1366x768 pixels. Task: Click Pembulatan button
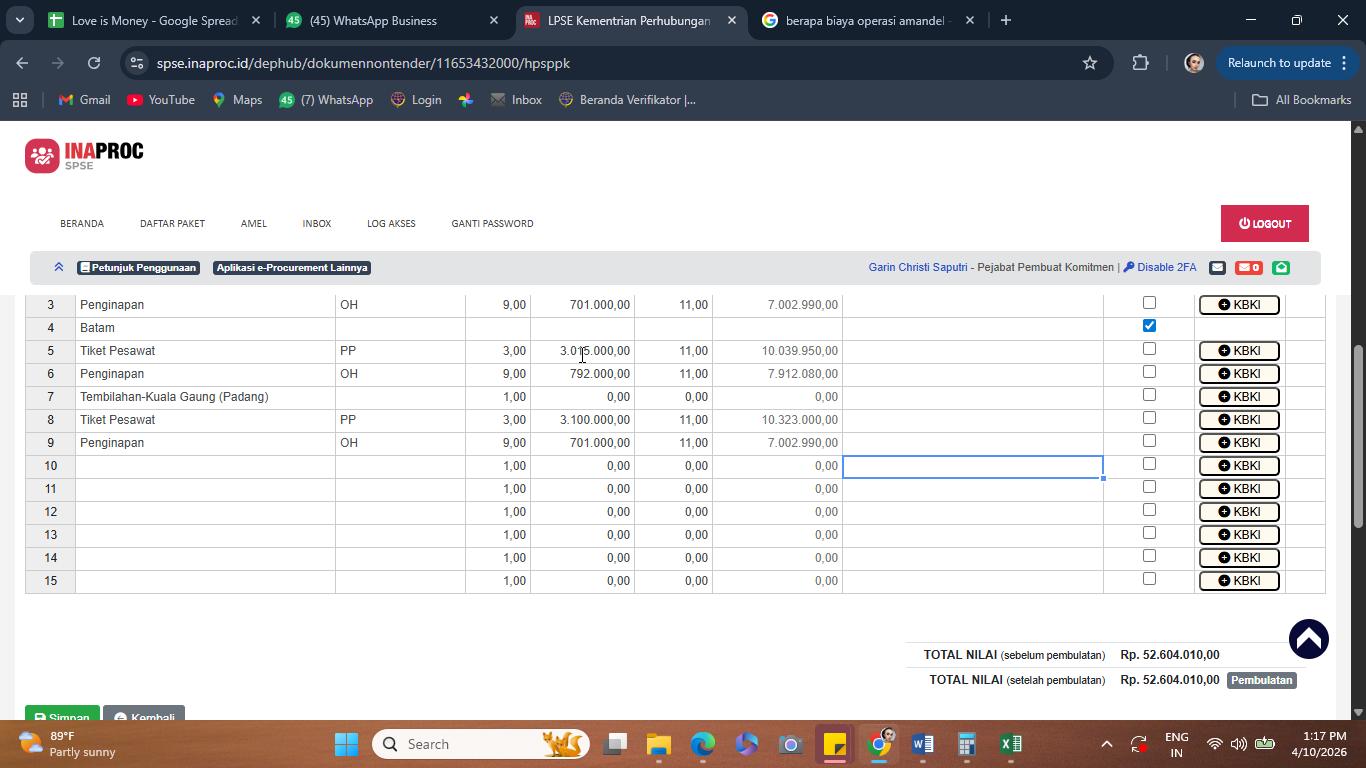(1261, 680)
